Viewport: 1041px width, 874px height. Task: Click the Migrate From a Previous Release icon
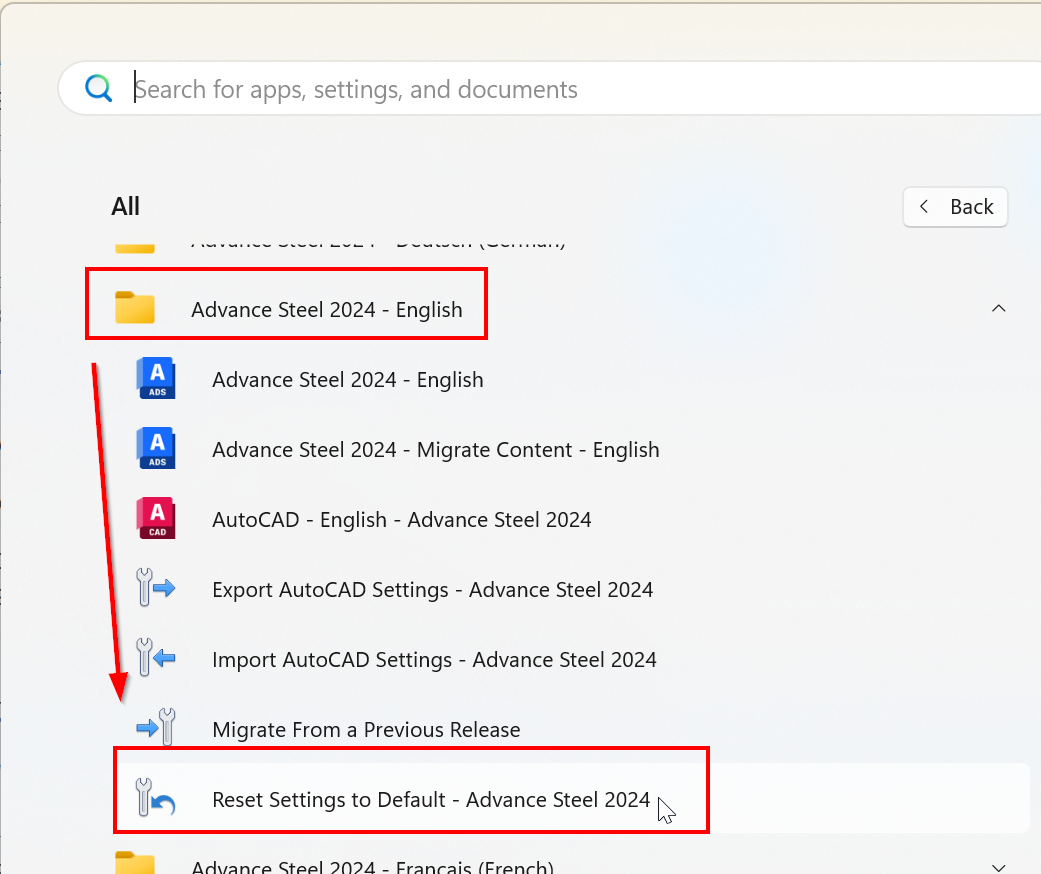point(156,729)
